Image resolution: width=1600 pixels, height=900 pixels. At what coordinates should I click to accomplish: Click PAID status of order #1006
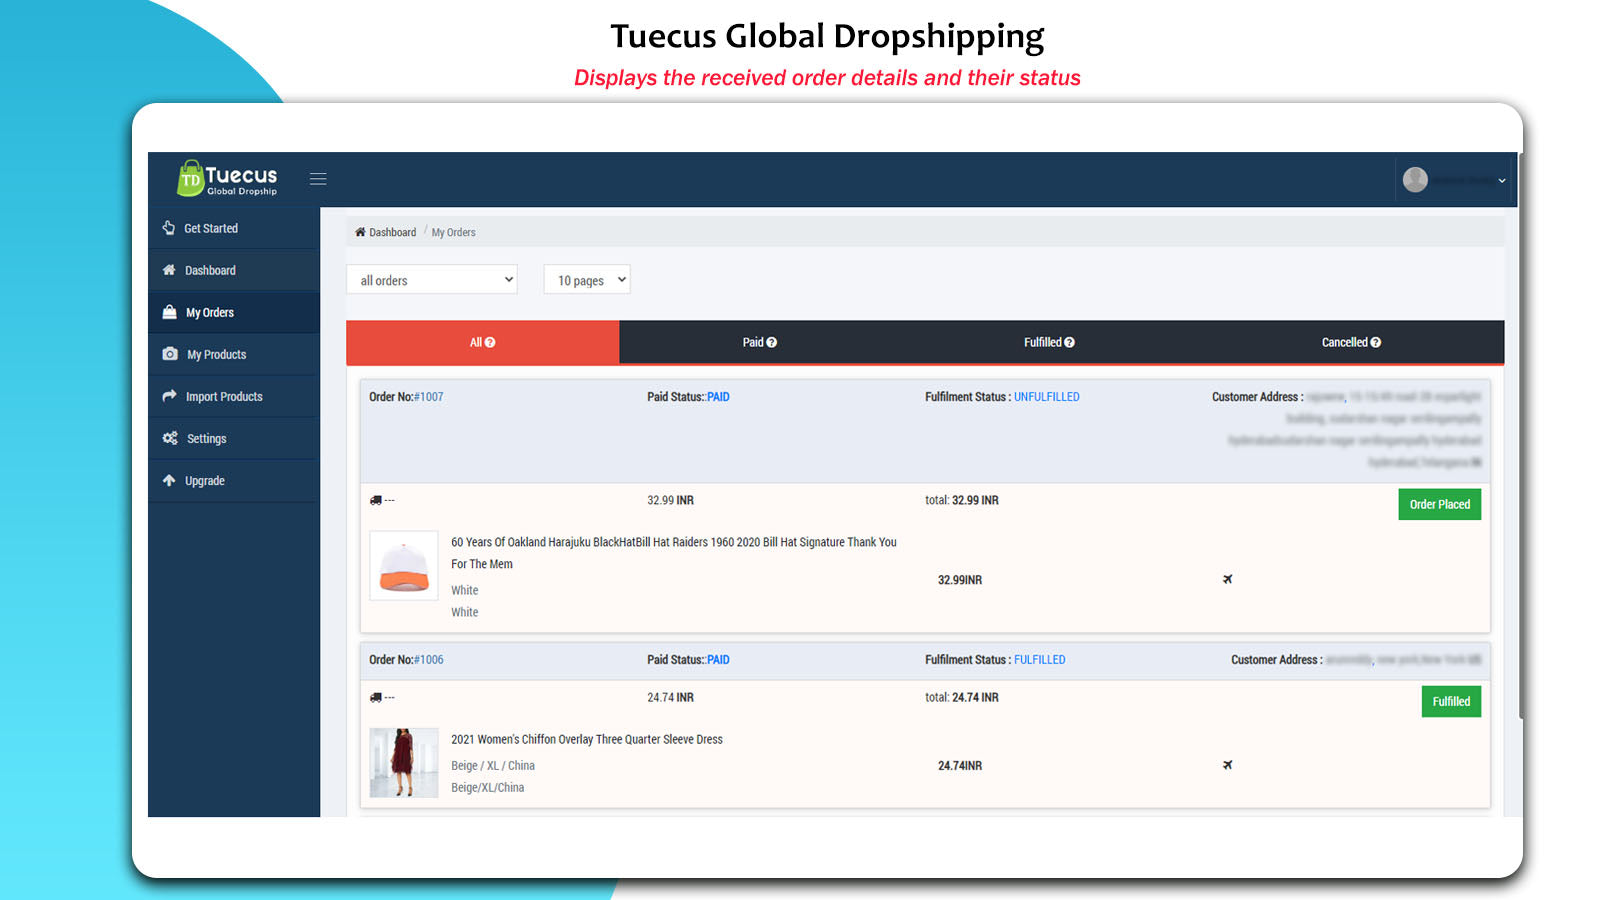(718, 660)
